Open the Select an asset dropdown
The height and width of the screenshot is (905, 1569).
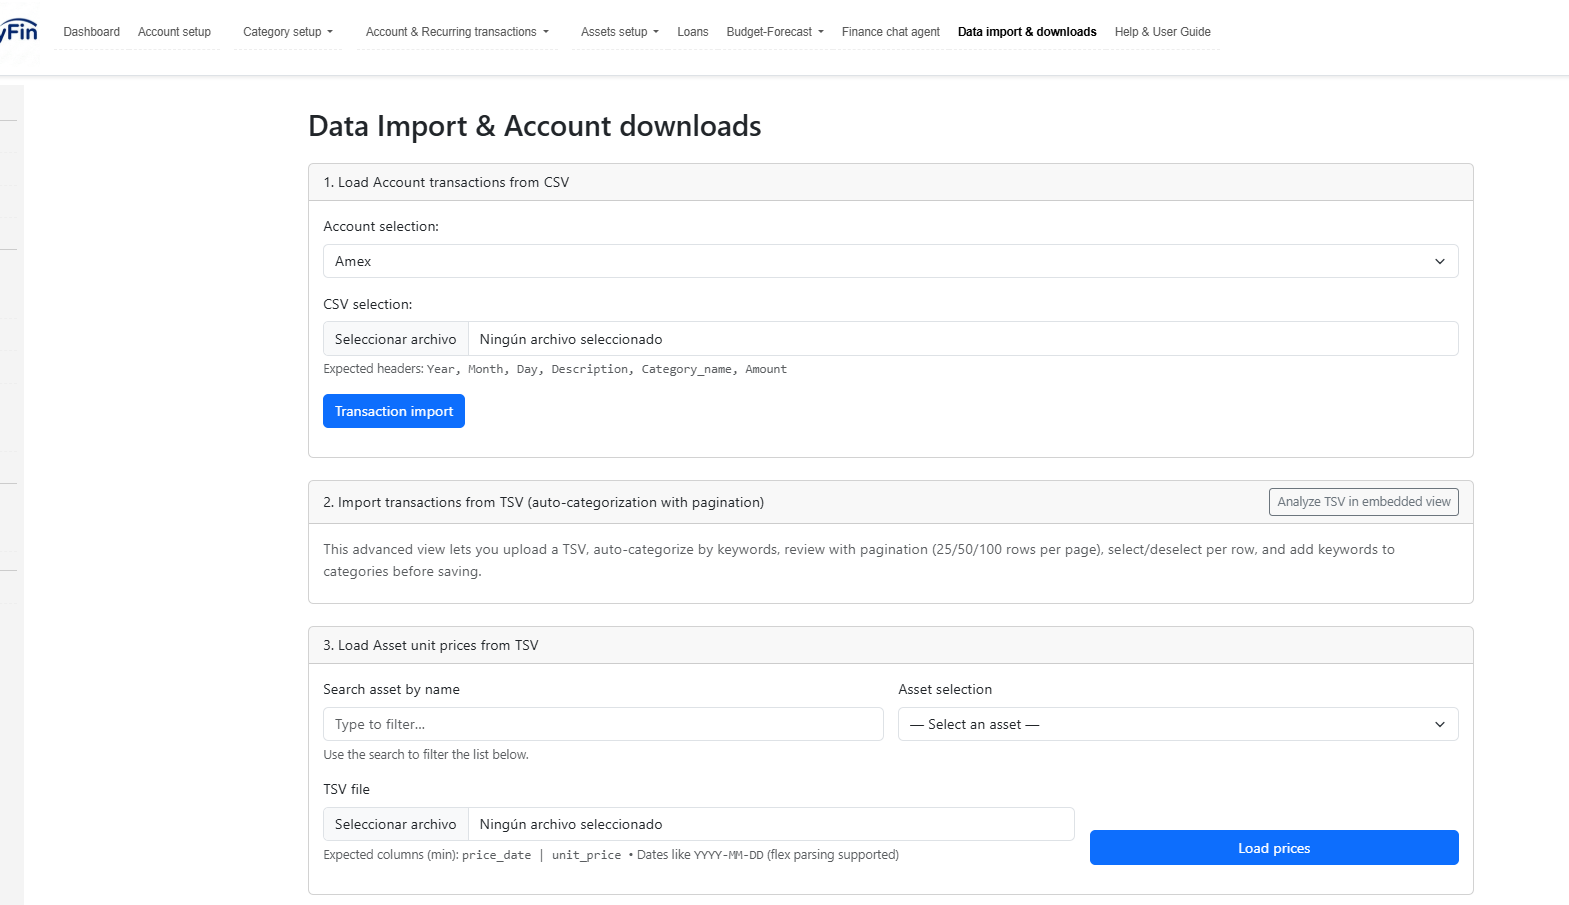point(1178,724)
